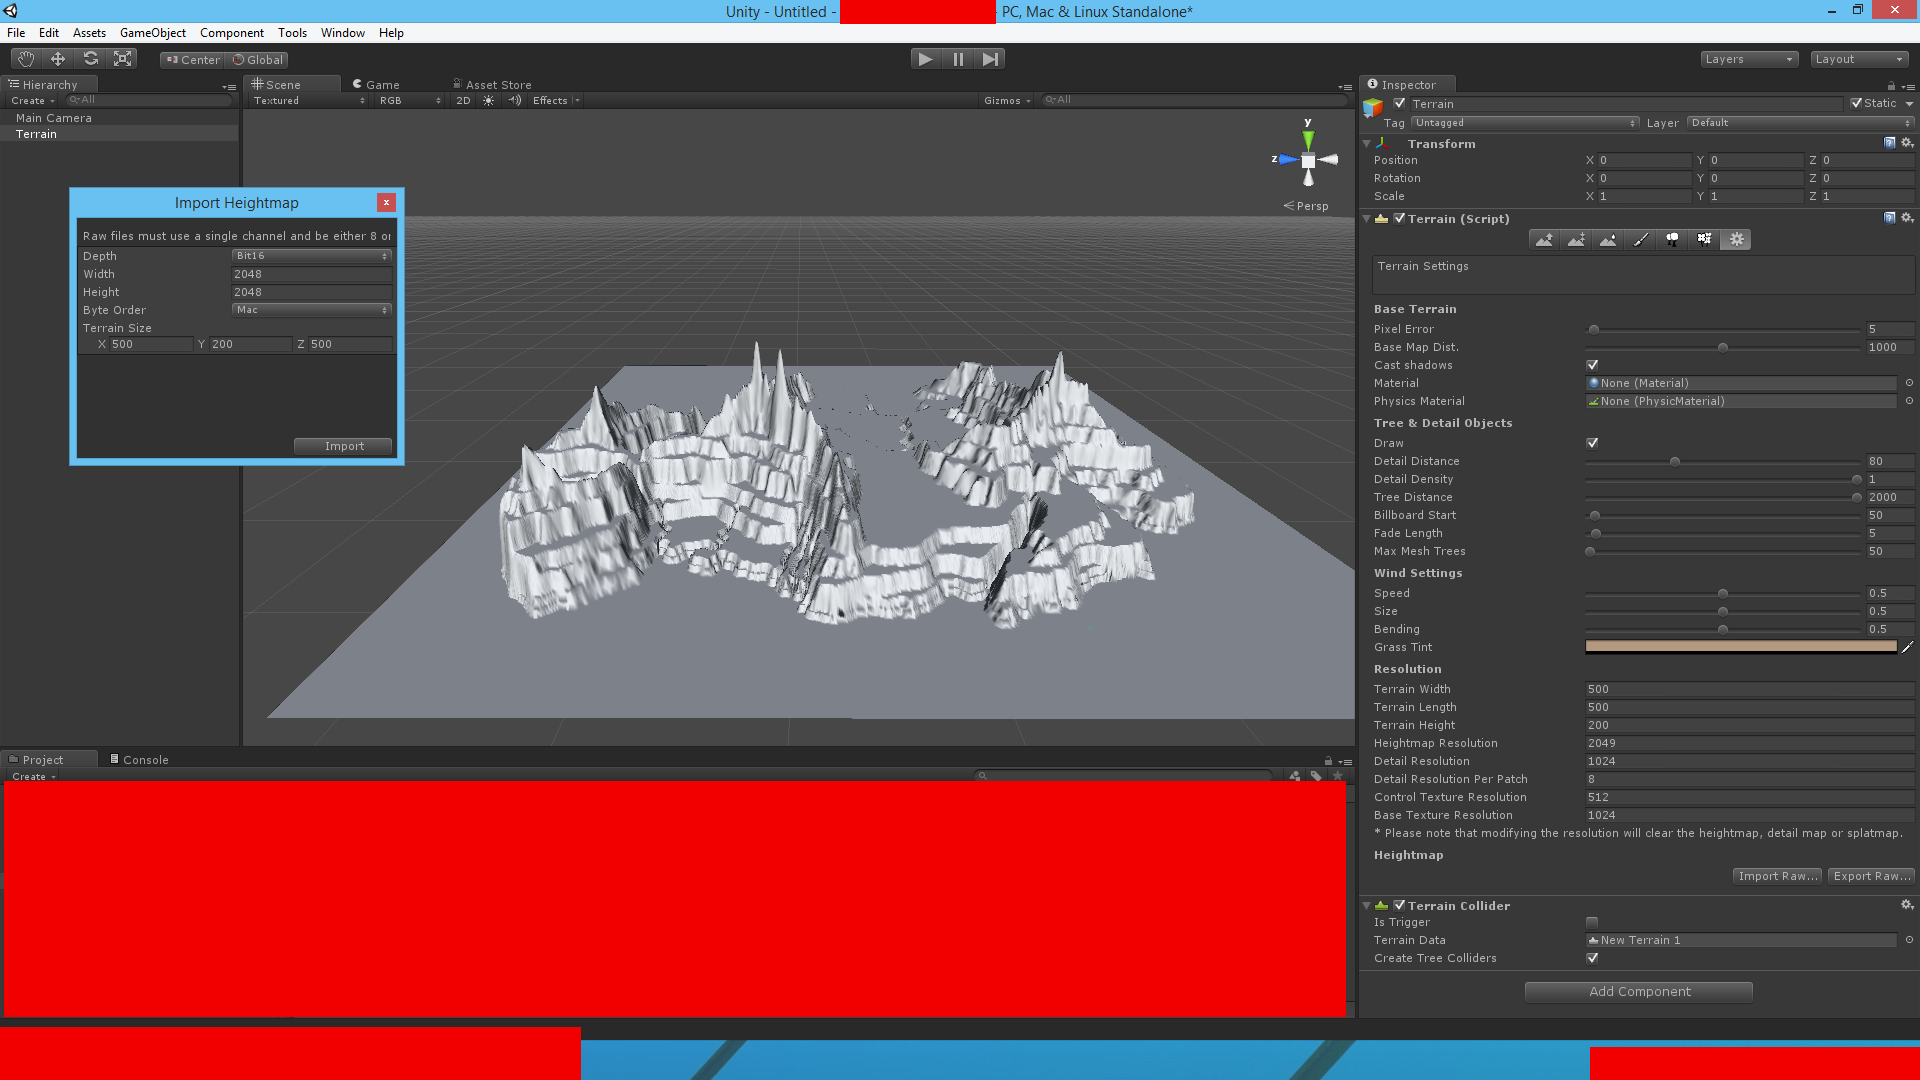The image size is (1920, 1080).
Task: Open Depth Bit16 dropdown
Action: (311, 256)
